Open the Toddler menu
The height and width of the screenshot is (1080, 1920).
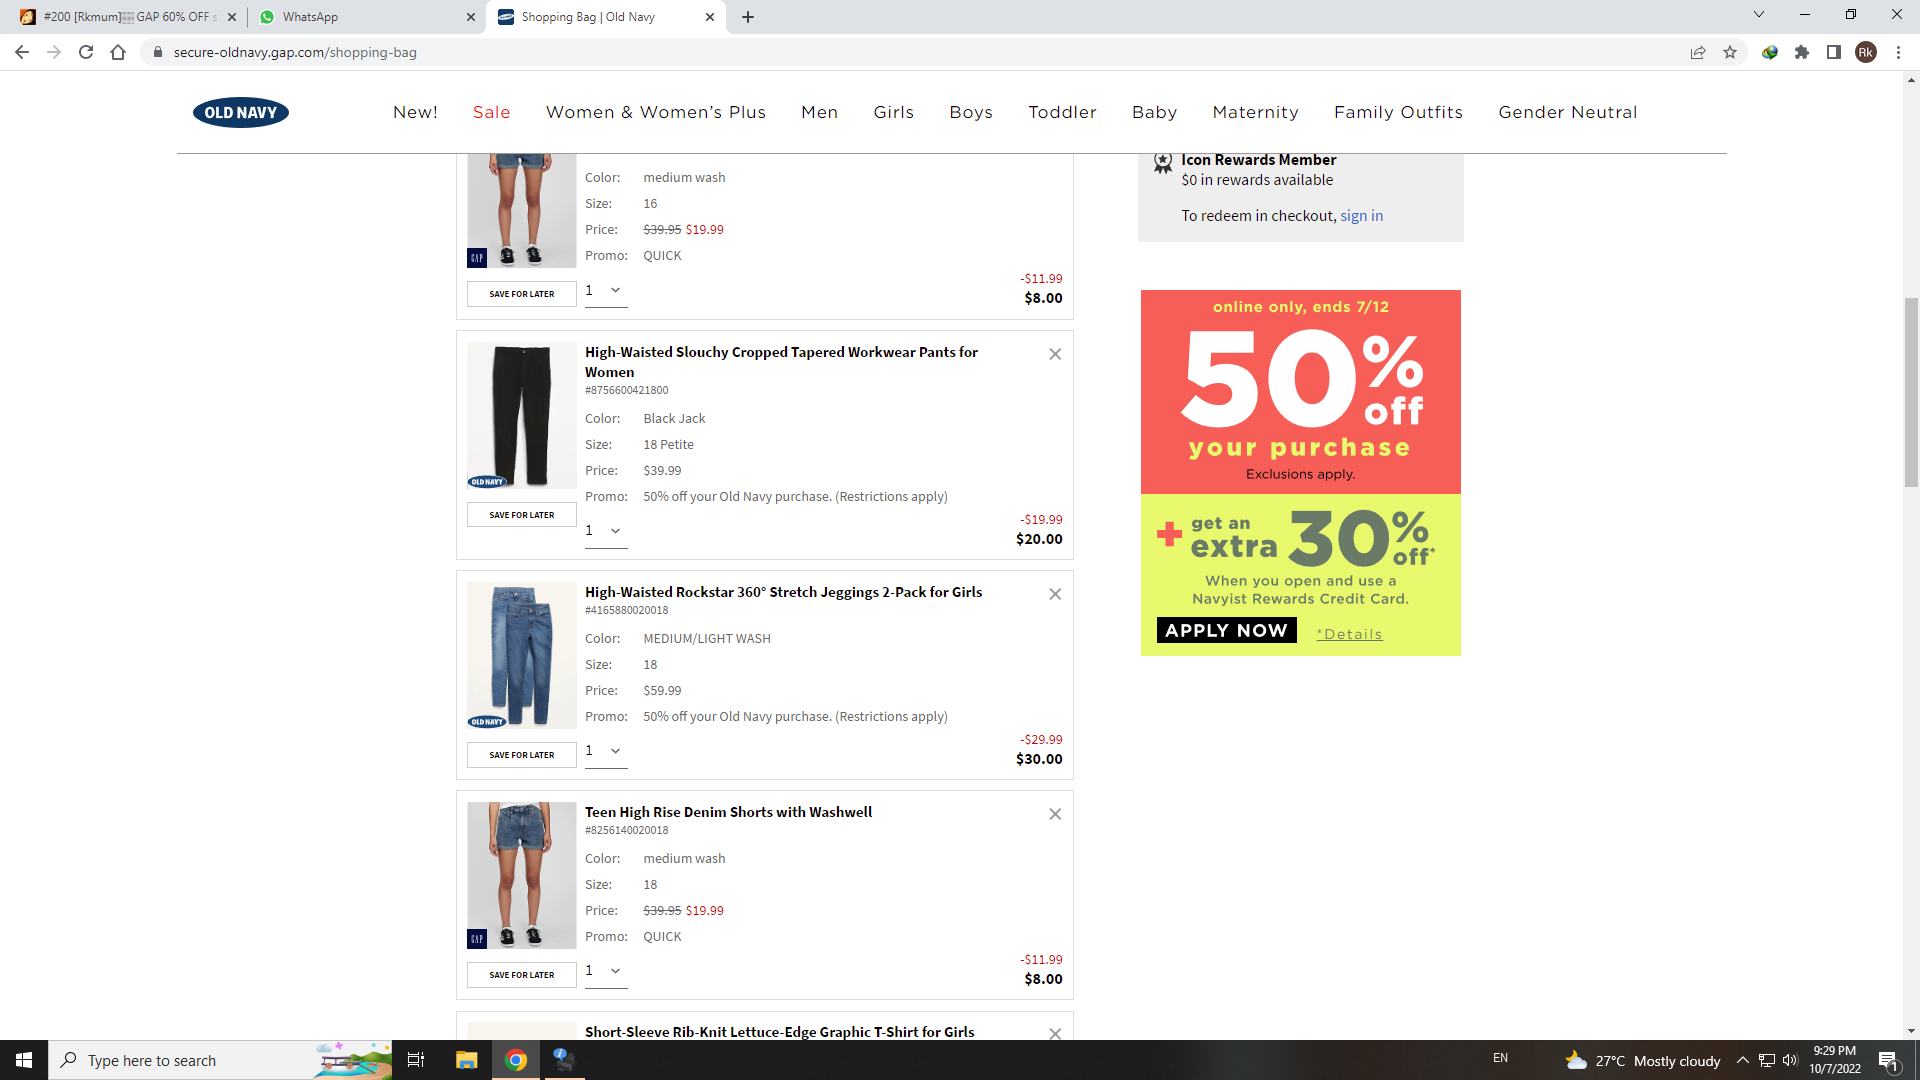pos(1063,112)
